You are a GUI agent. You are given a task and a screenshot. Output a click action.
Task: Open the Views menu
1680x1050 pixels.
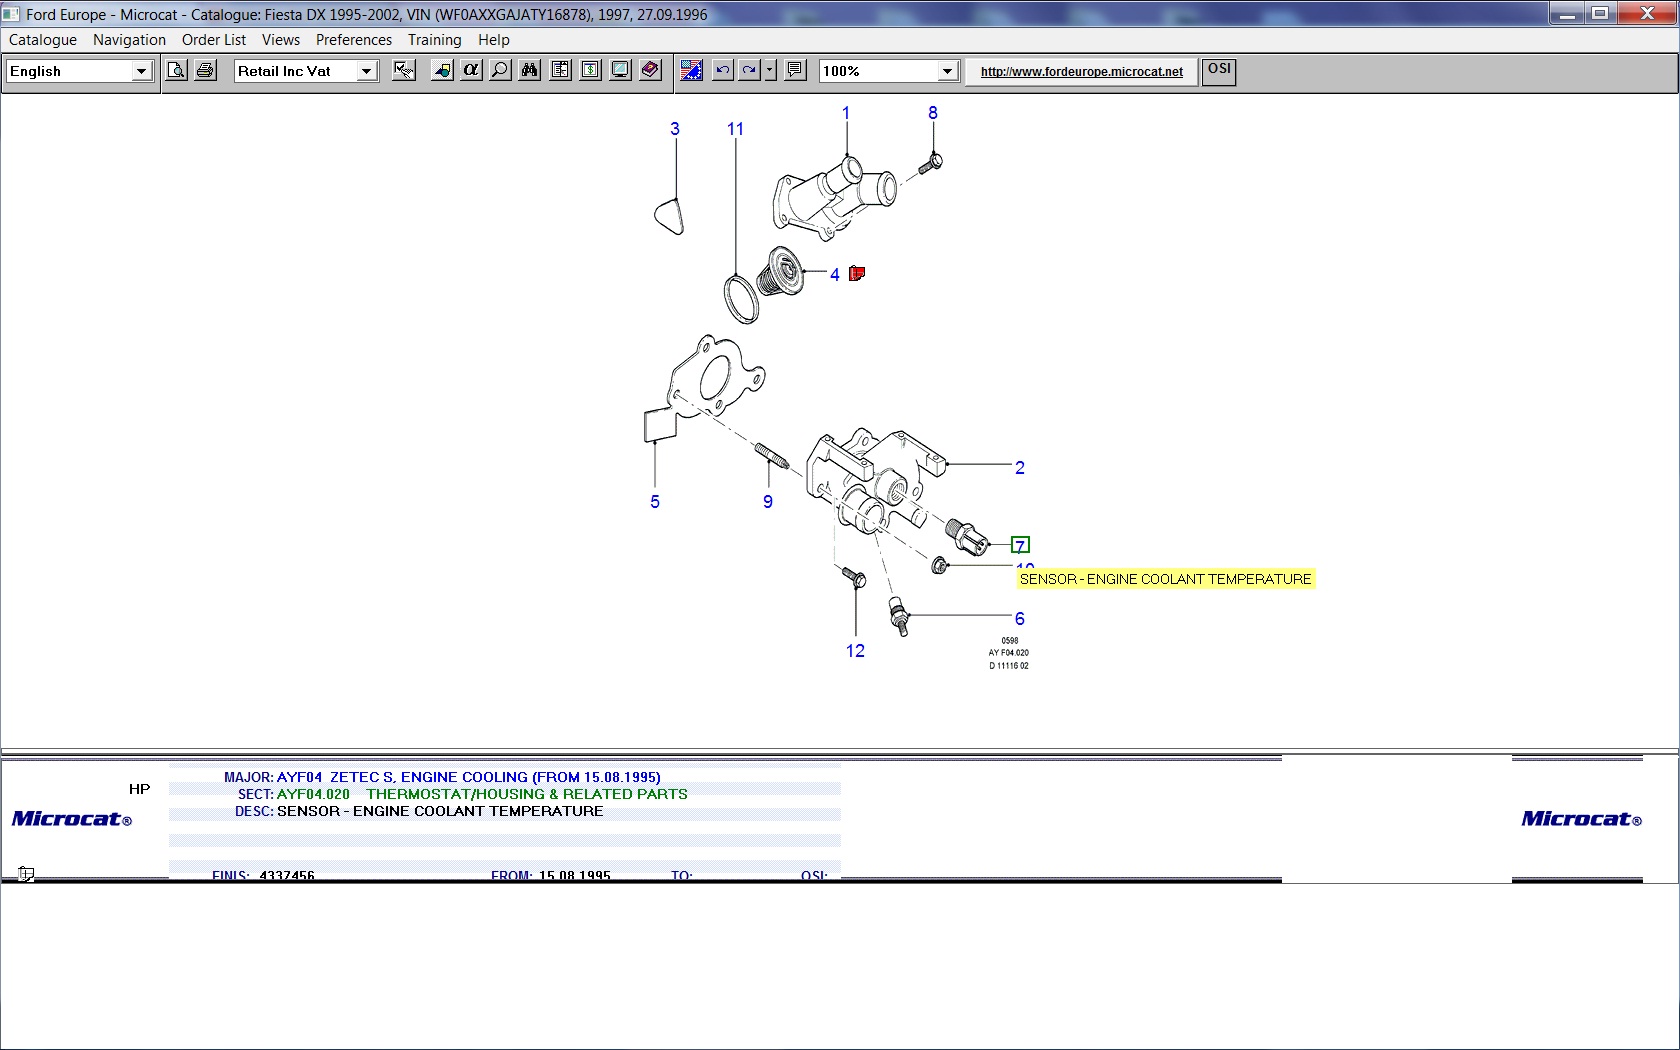(281, 40)
